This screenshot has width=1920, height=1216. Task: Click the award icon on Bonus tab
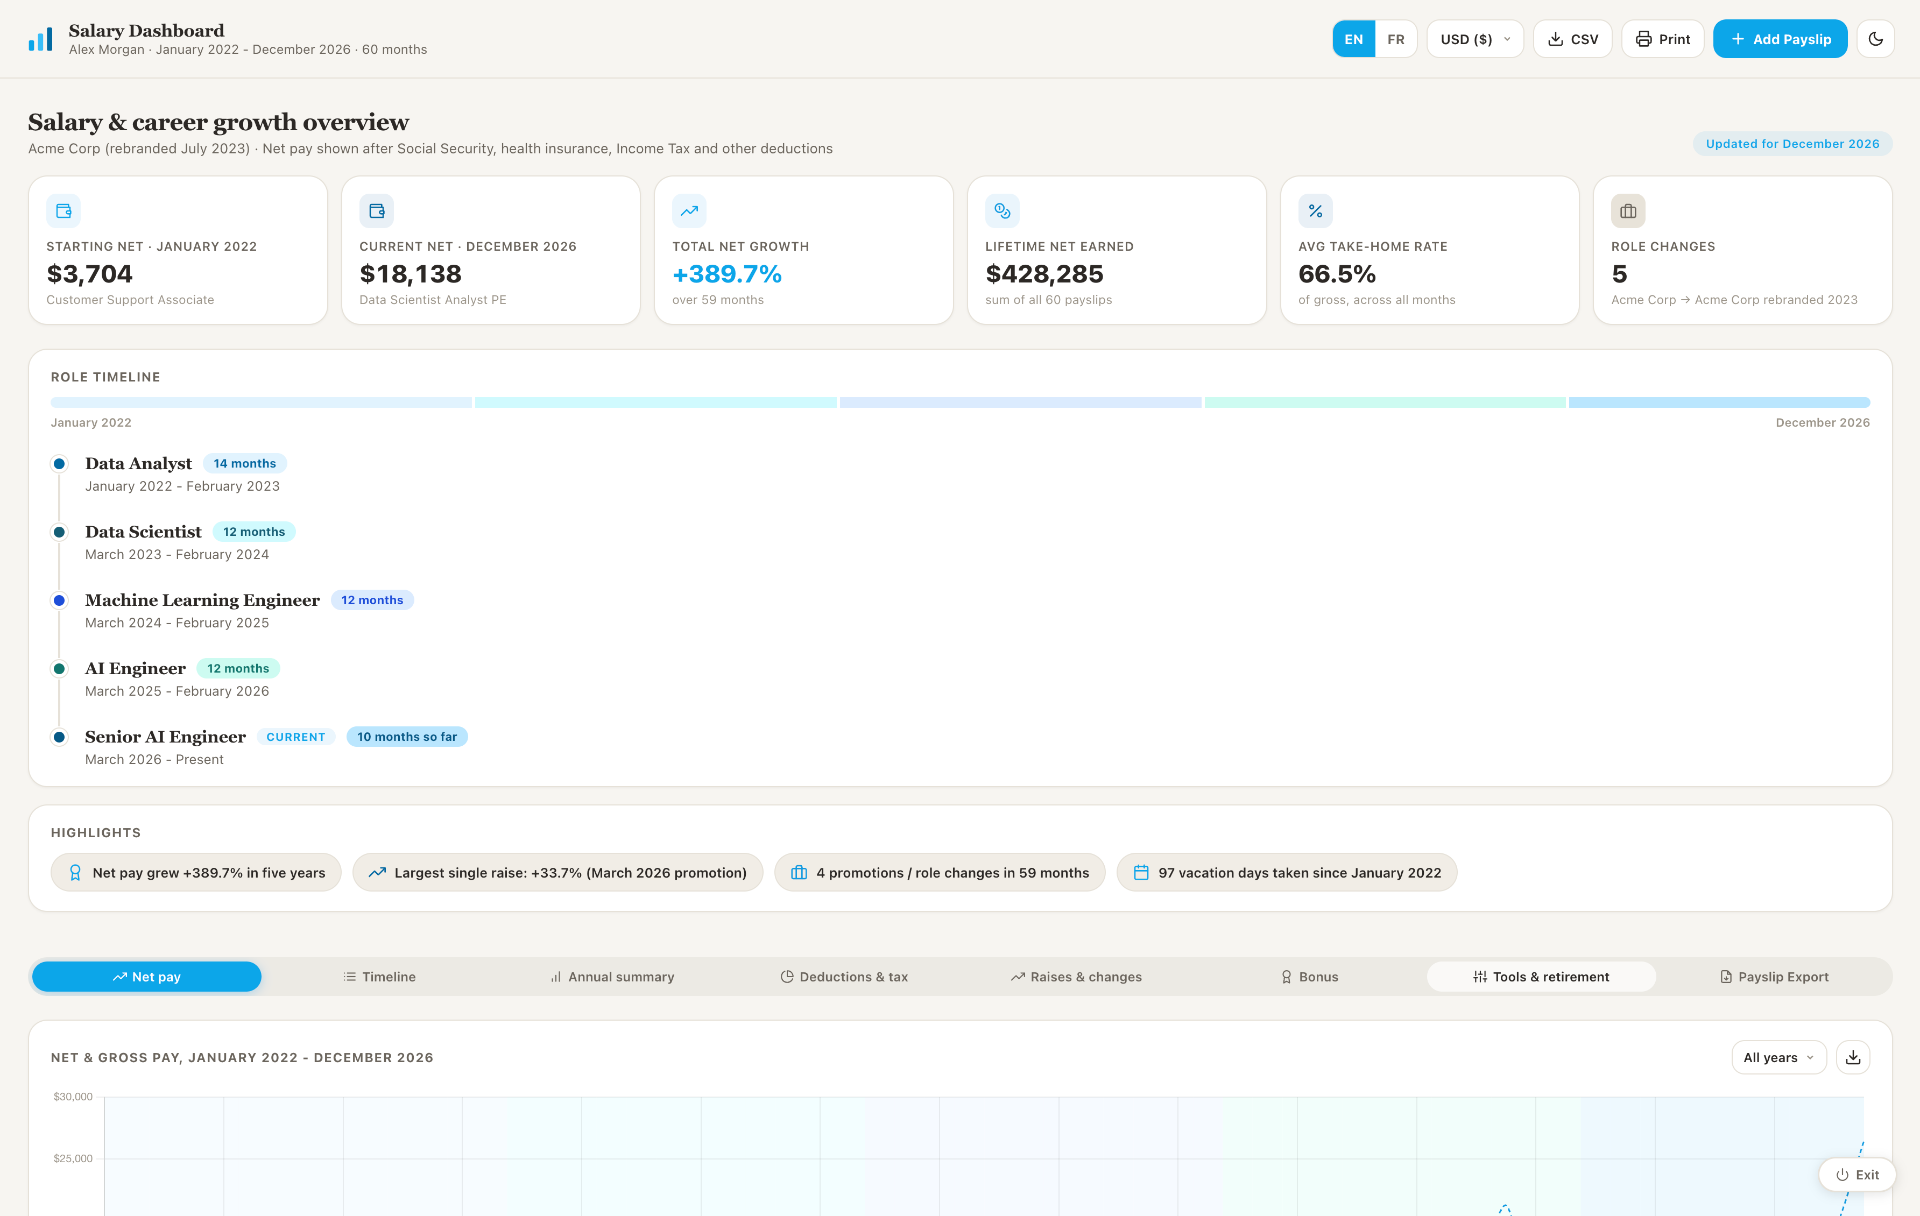coord(1287,977)
